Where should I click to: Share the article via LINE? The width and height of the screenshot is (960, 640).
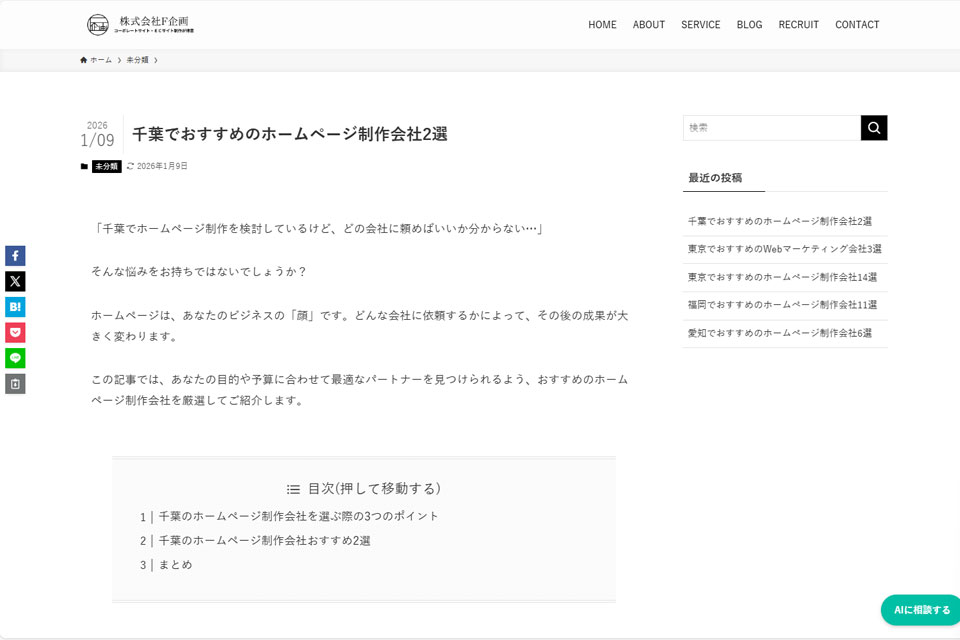coord(14,357)
